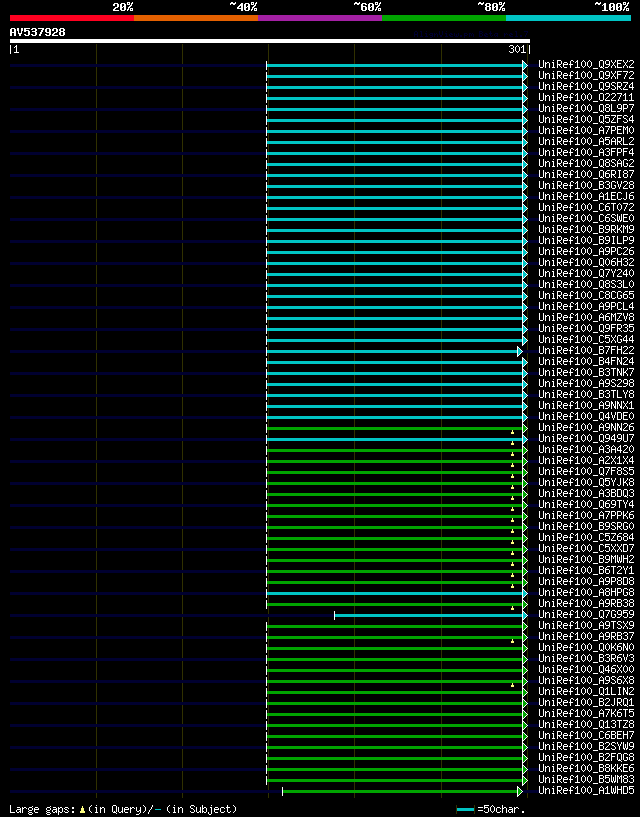The image size is (640, 817).
Task: Open hit UniRef100_Q9XF72
Action: point(586,76)
